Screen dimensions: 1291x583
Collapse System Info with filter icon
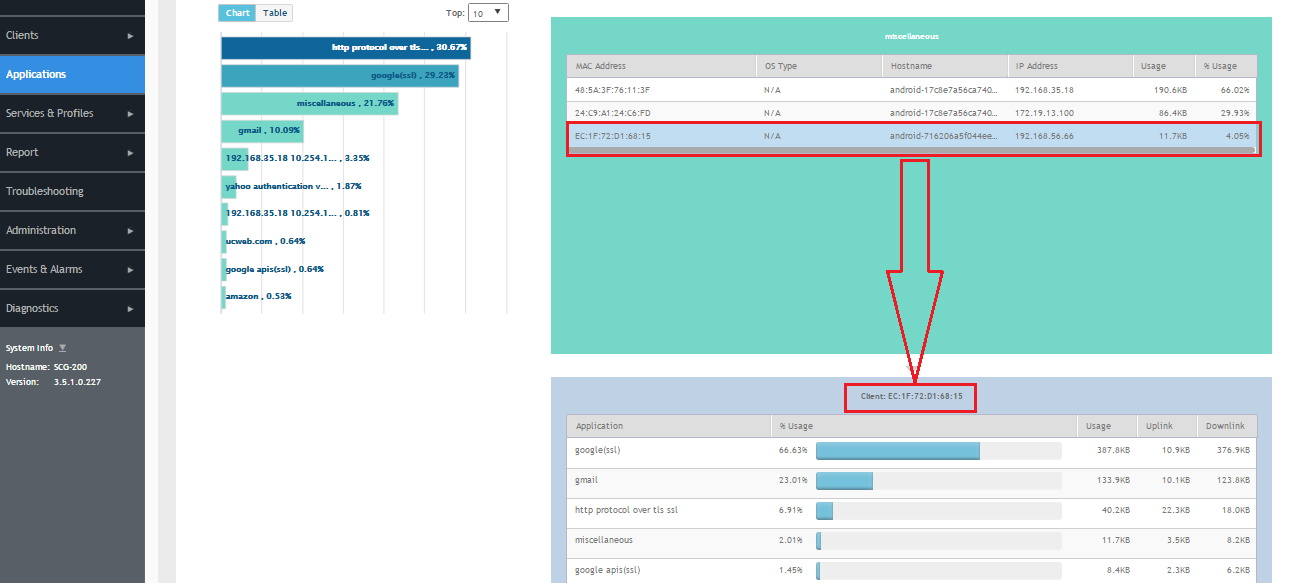point(63,348)
